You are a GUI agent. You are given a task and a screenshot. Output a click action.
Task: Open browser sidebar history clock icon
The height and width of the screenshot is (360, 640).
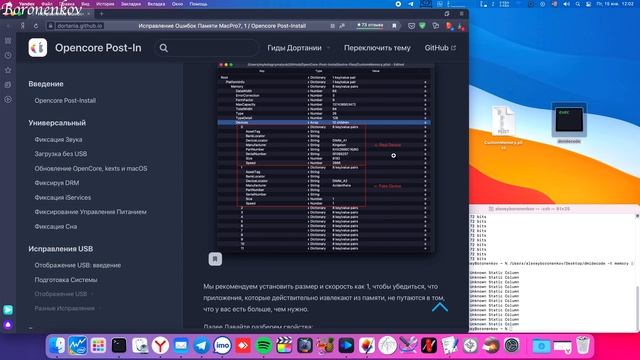8,56
